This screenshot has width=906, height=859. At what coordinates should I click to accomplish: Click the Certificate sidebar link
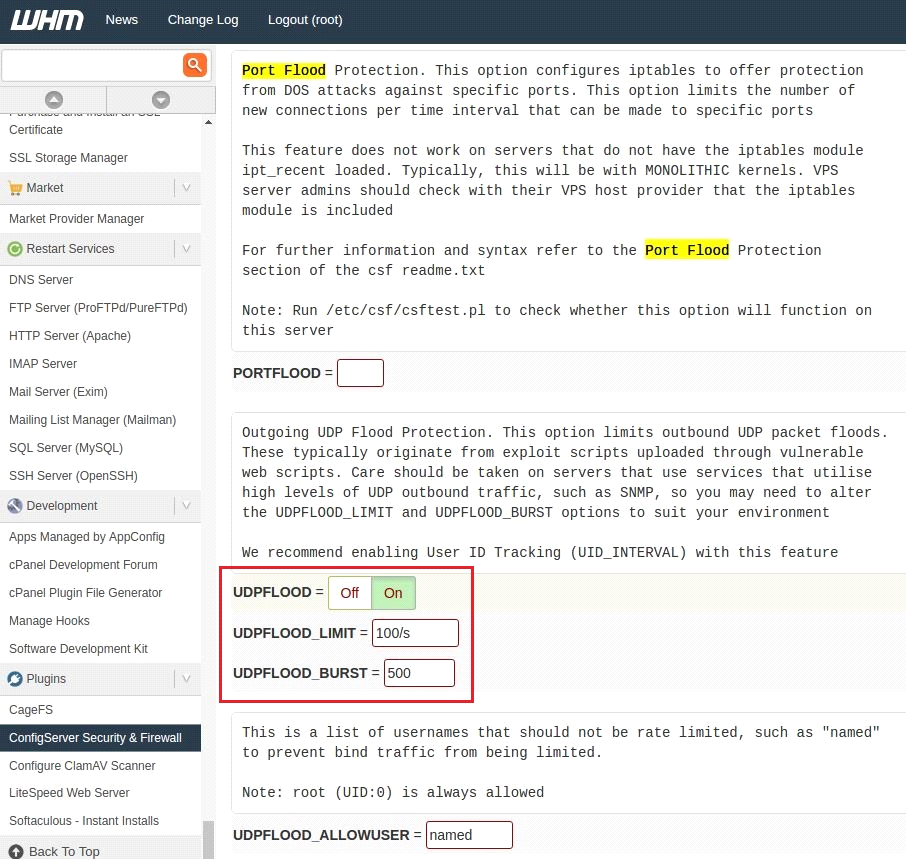click(36, 130)
